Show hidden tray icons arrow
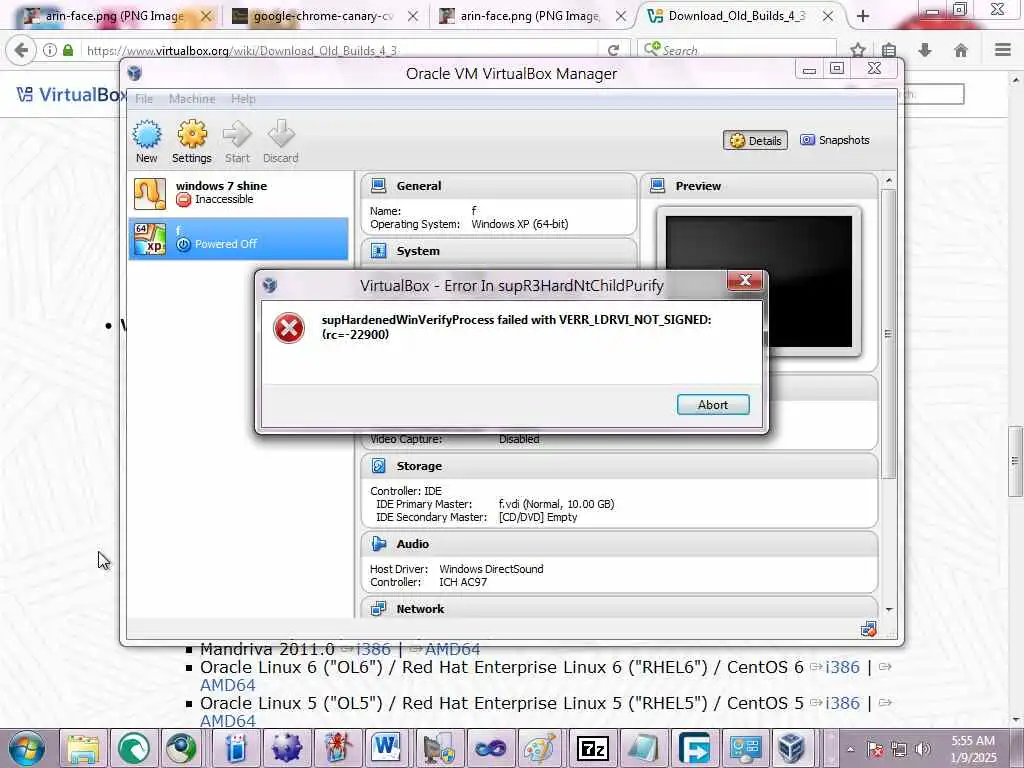The image size is (1024, 768). click(x=850, y=750)
